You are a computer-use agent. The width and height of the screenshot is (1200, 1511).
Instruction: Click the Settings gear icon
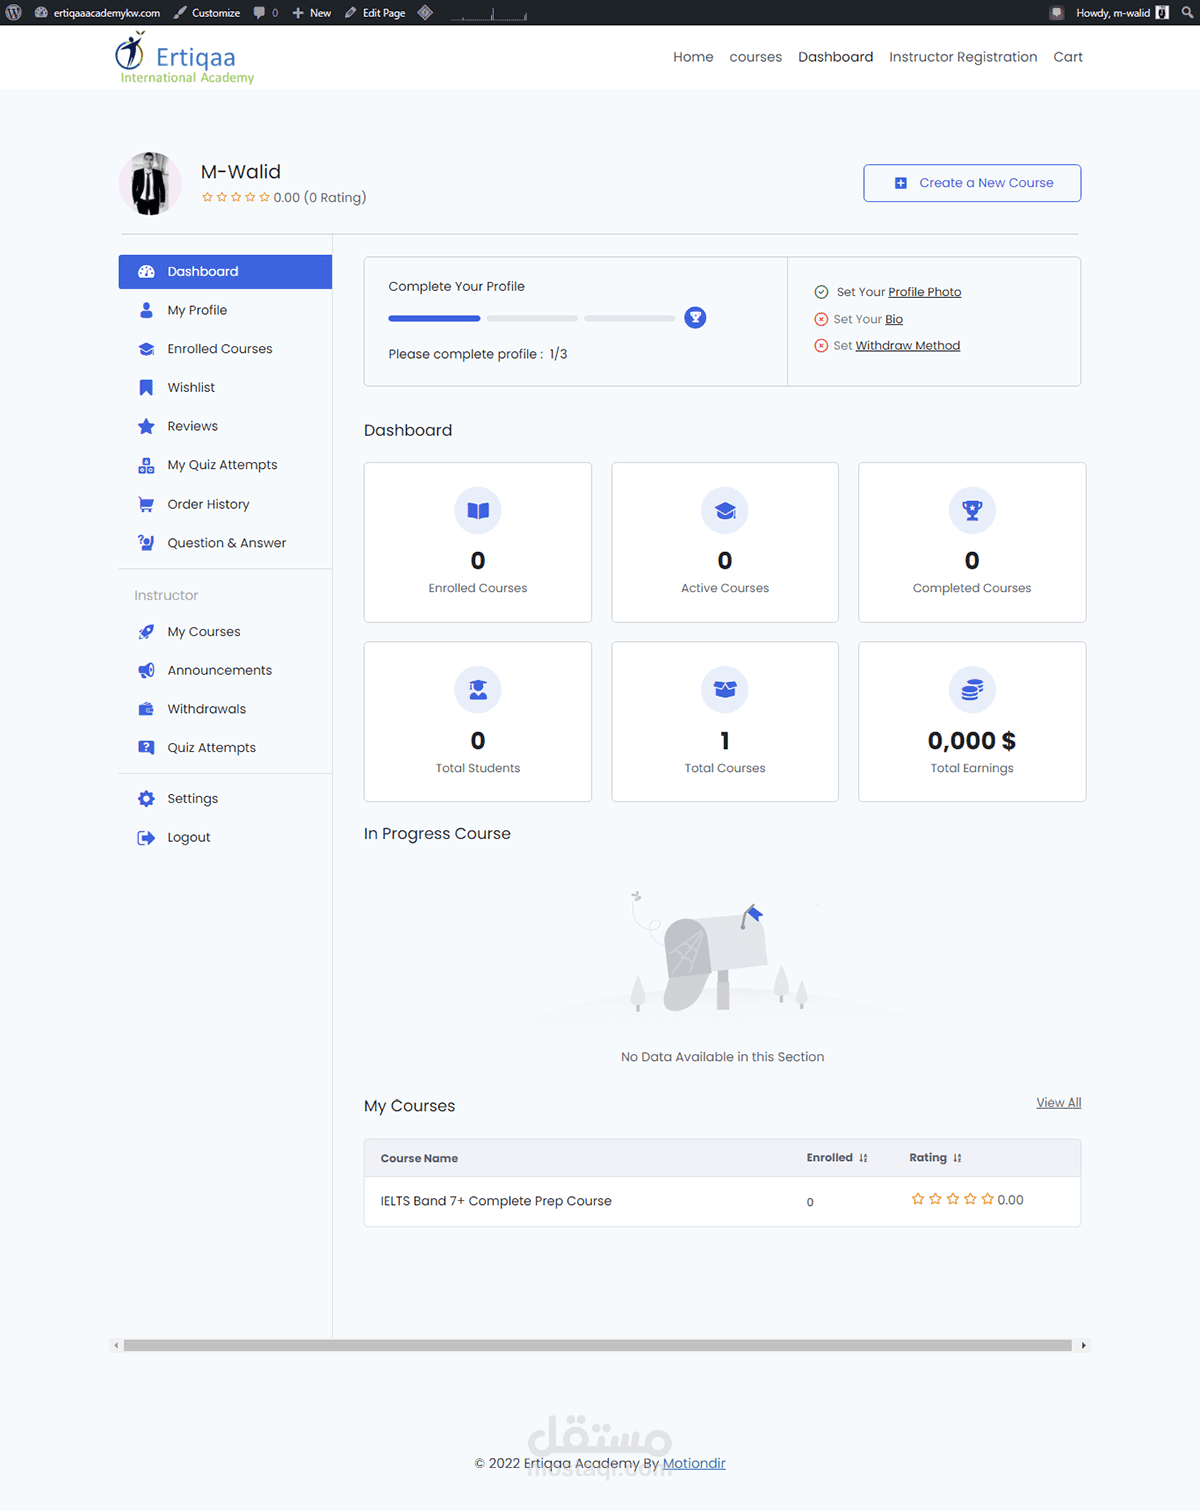click(x=146, y=799)
